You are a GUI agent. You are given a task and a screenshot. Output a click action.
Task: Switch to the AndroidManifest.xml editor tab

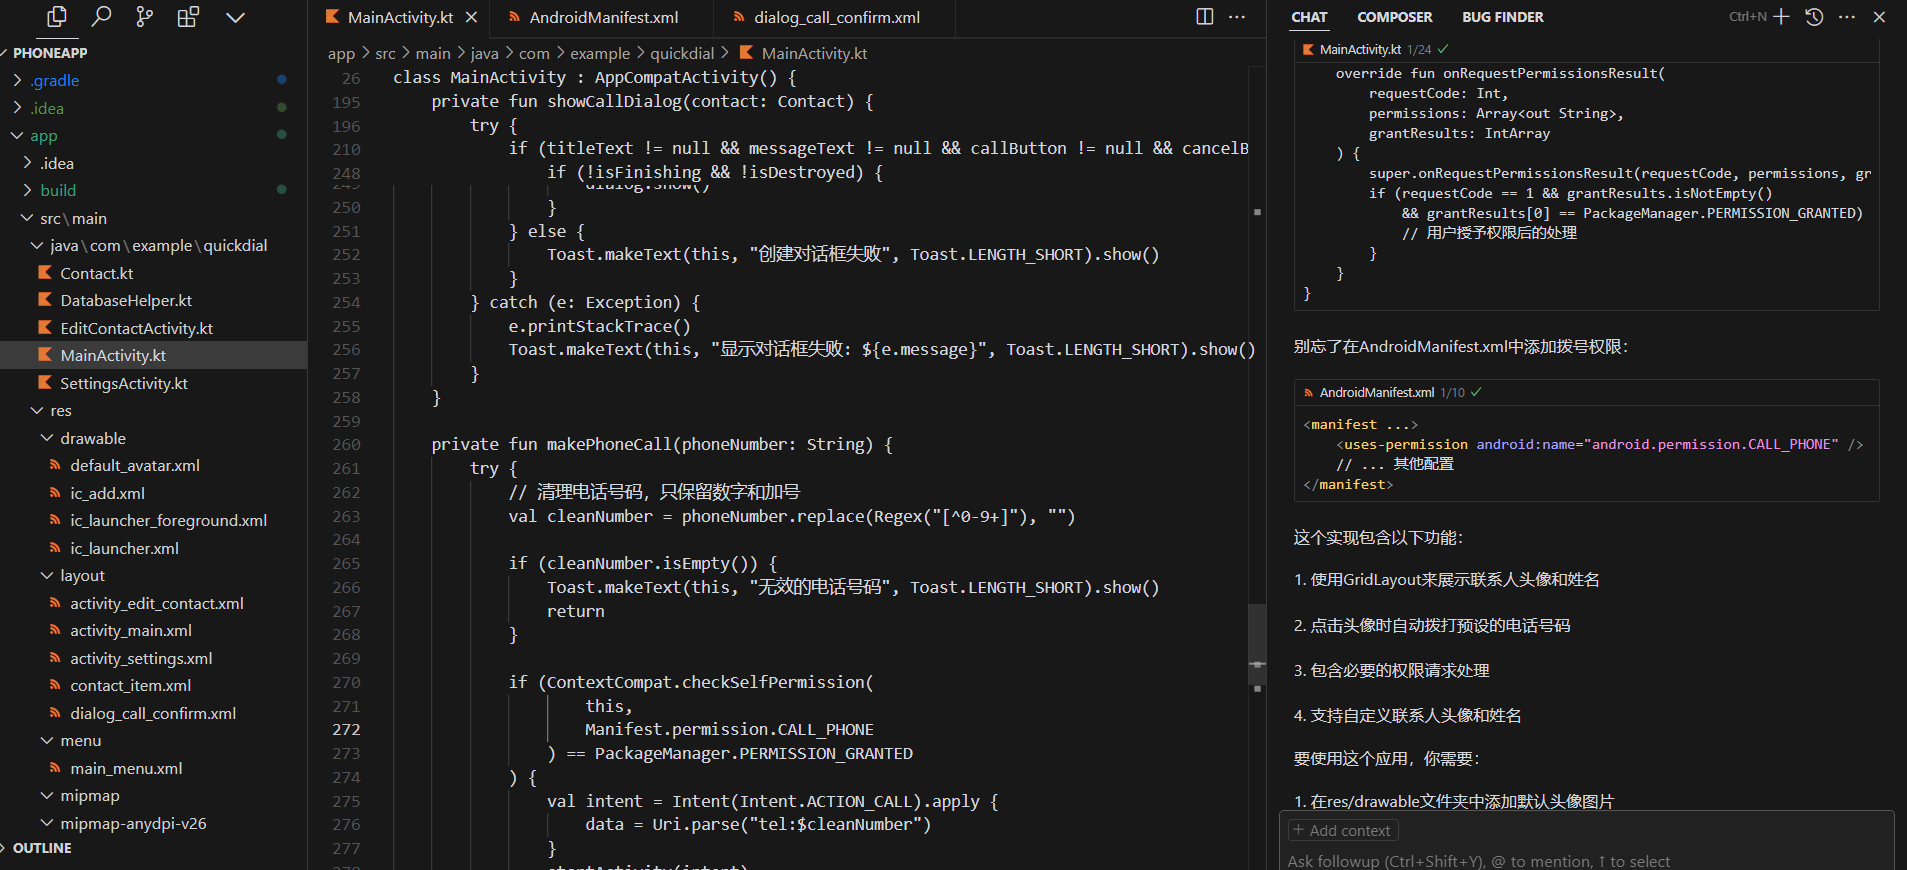click(603, 18)
